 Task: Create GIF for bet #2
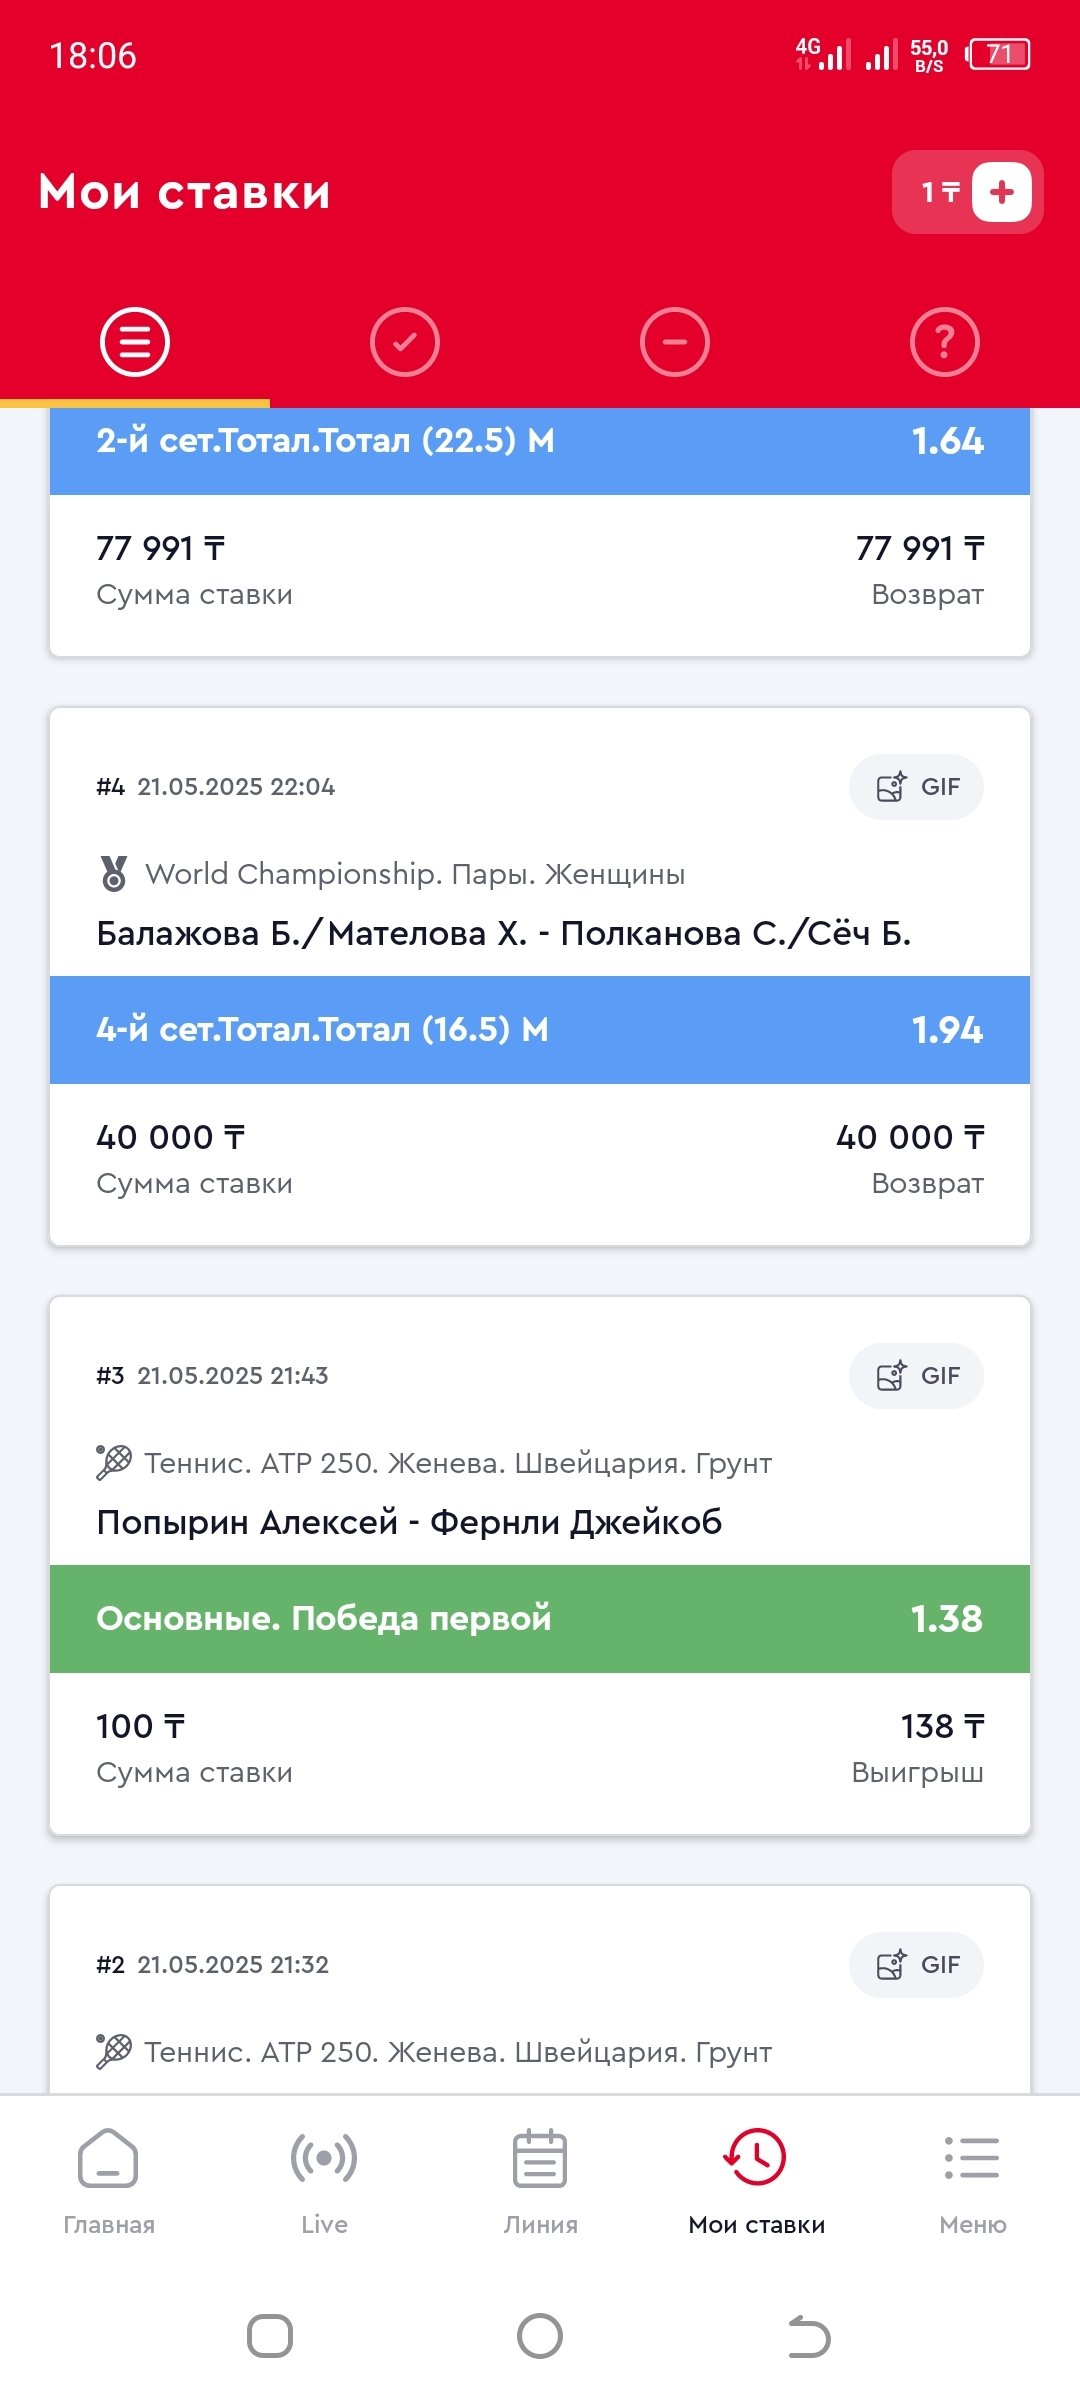tap(916, 1965)
